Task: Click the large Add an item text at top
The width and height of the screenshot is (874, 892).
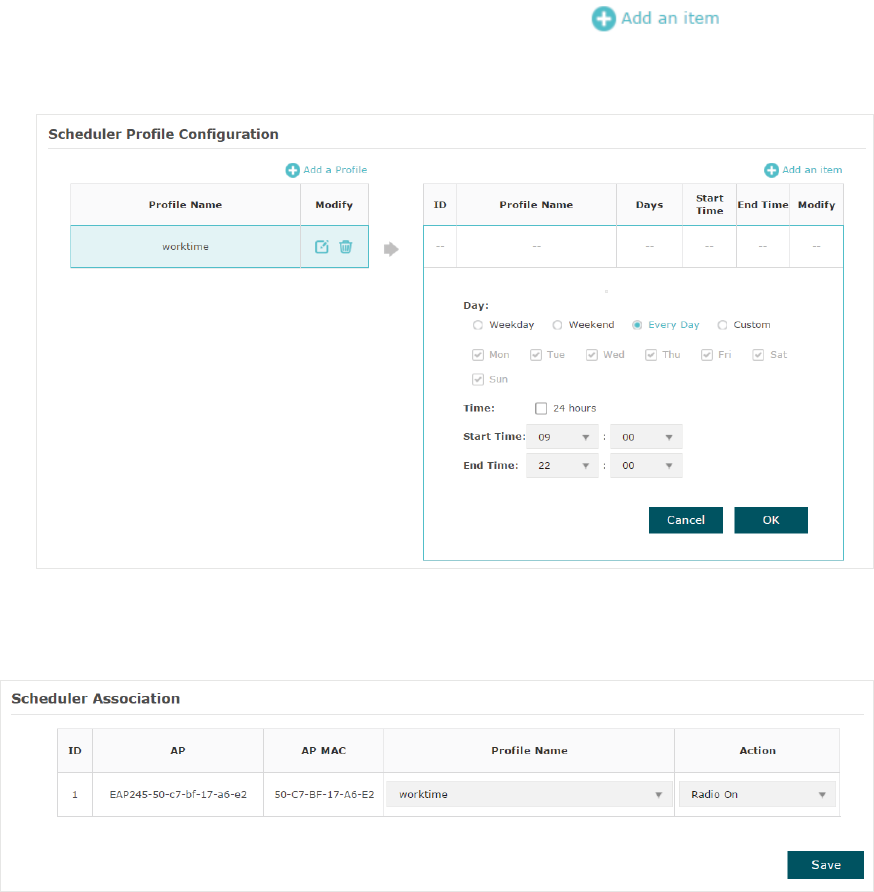Action: tap(670, 18)
